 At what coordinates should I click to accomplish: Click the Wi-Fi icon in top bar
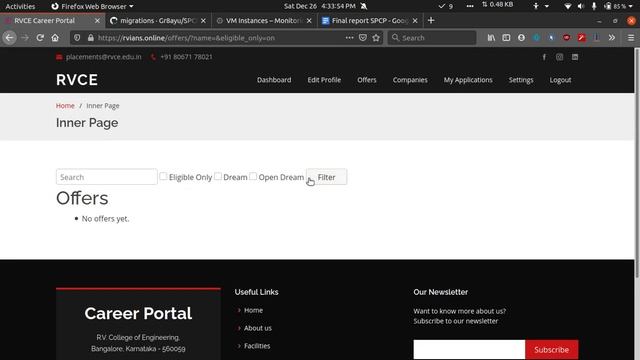[x=567, y=6]
